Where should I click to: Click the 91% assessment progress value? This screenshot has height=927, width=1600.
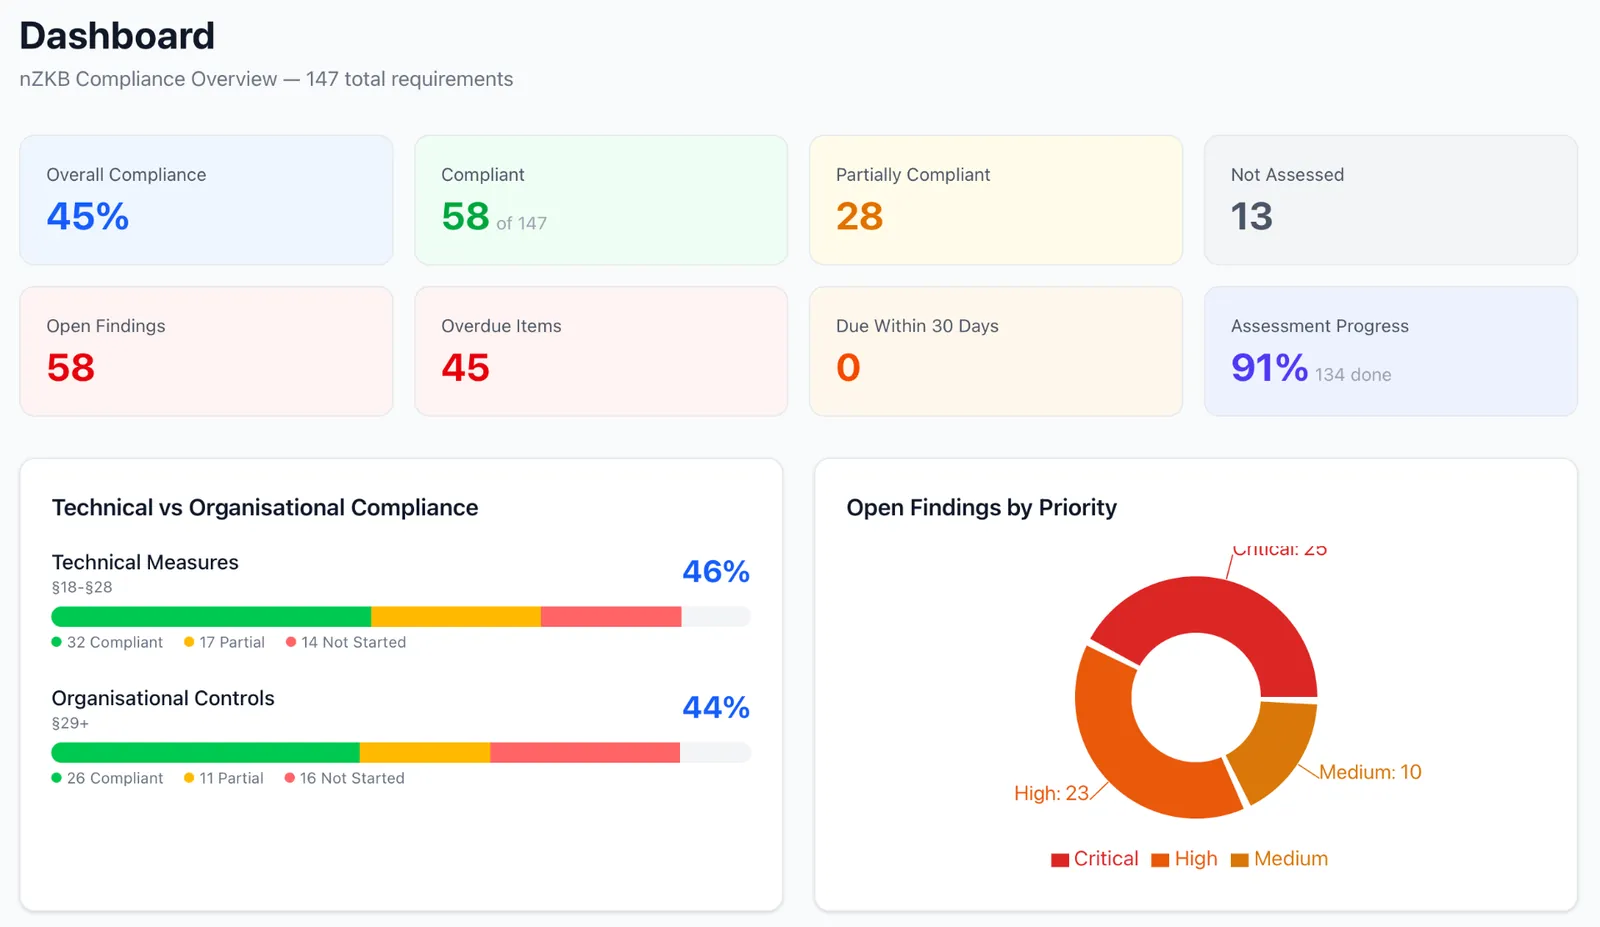click(x=1269, y=367)
